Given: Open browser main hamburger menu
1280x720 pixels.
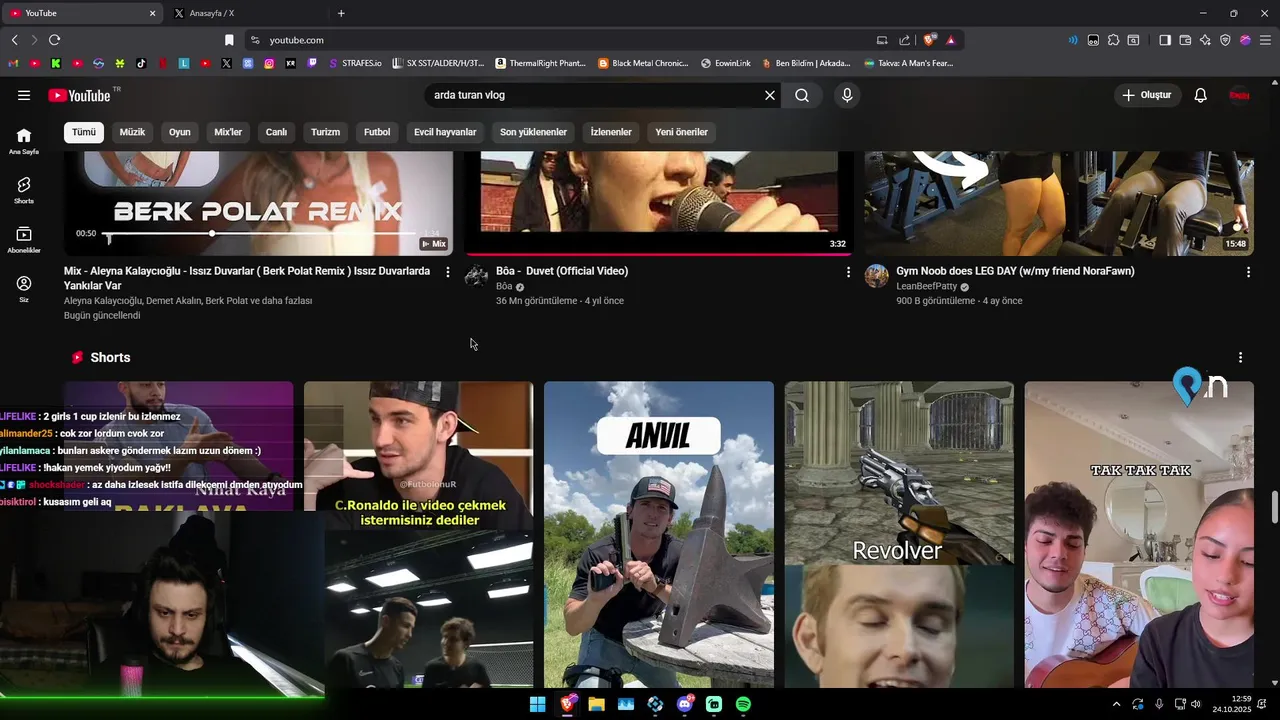Looking at the screenshot, I should pyautogui.click(x=1265, y=40).
